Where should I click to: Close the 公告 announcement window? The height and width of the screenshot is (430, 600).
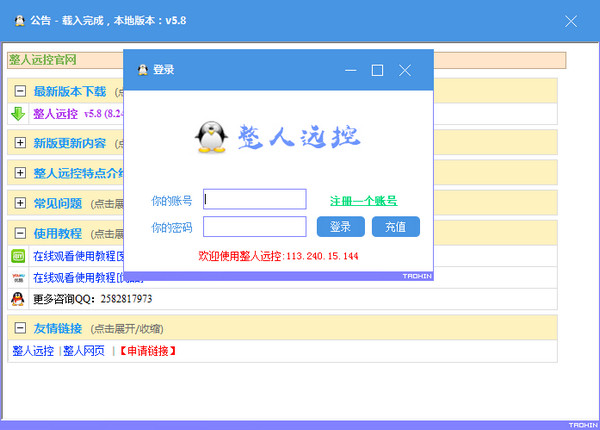coord(571,21)
